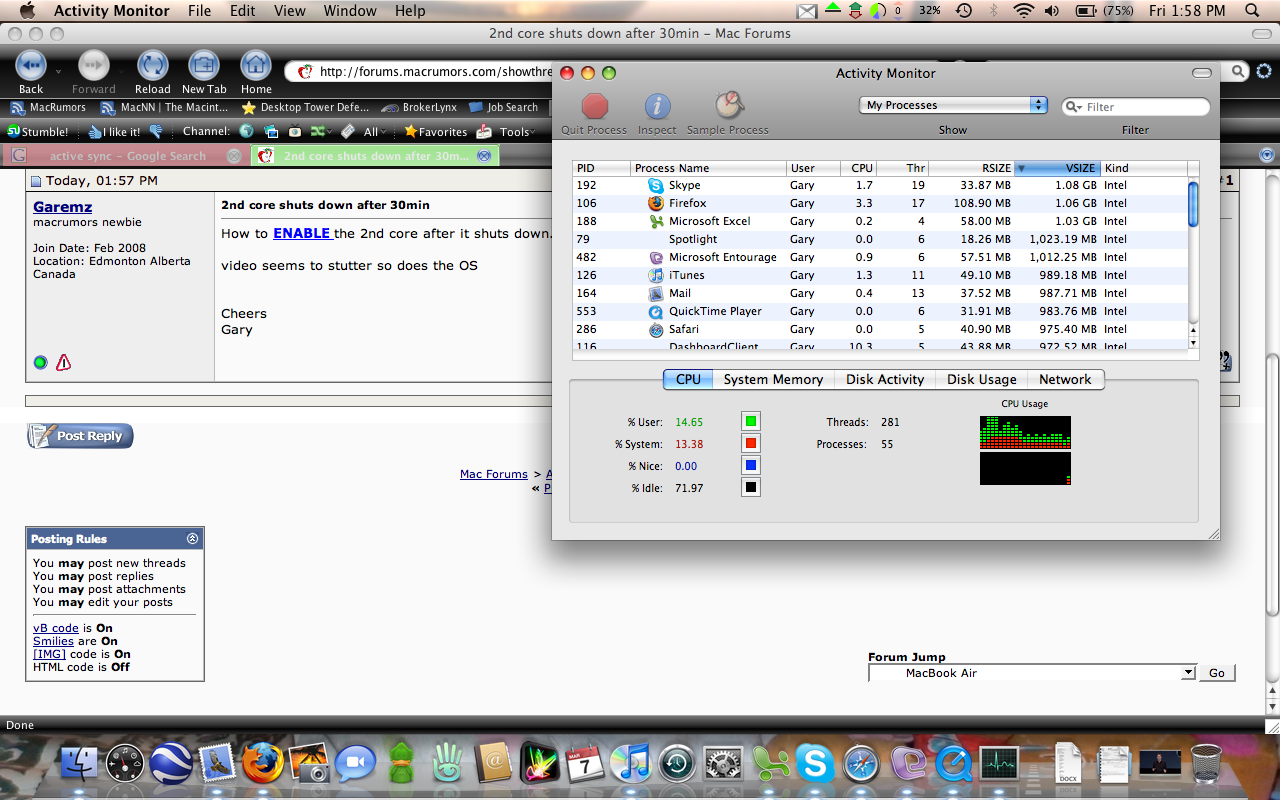This screenshot has width=1280, height=800.
Task: Toggle Activity Monitor toolbar with pill button
Action: pyautogui.click(x=1201, y=73)
